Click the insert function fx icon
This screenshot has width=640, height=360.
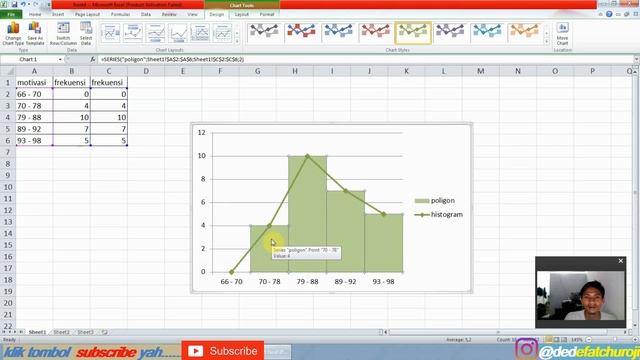(93, 60)
